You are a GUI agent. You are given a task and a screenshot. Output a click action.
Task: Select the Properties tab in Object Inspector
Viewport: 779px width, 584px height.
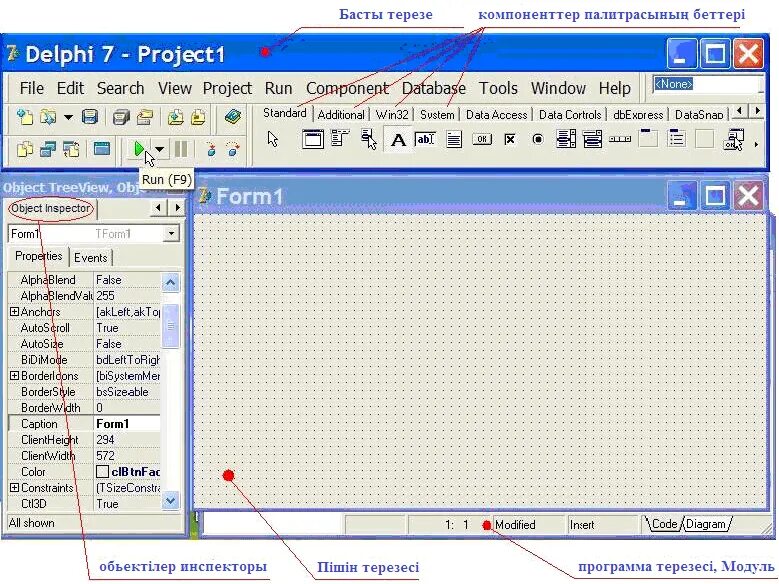point(38,256)
